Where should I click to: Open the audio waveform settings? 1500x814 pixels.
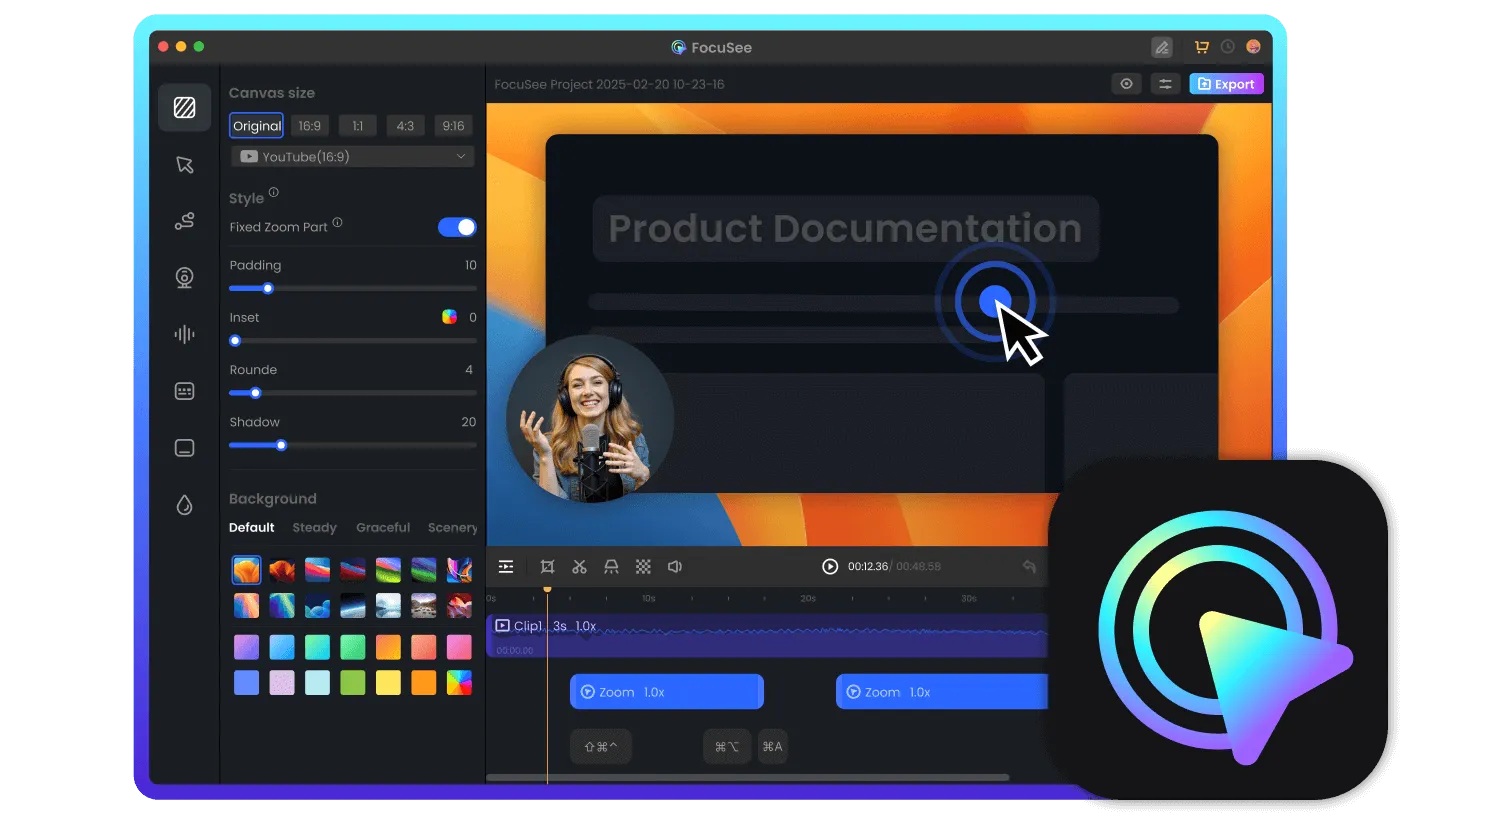(185, 335)
